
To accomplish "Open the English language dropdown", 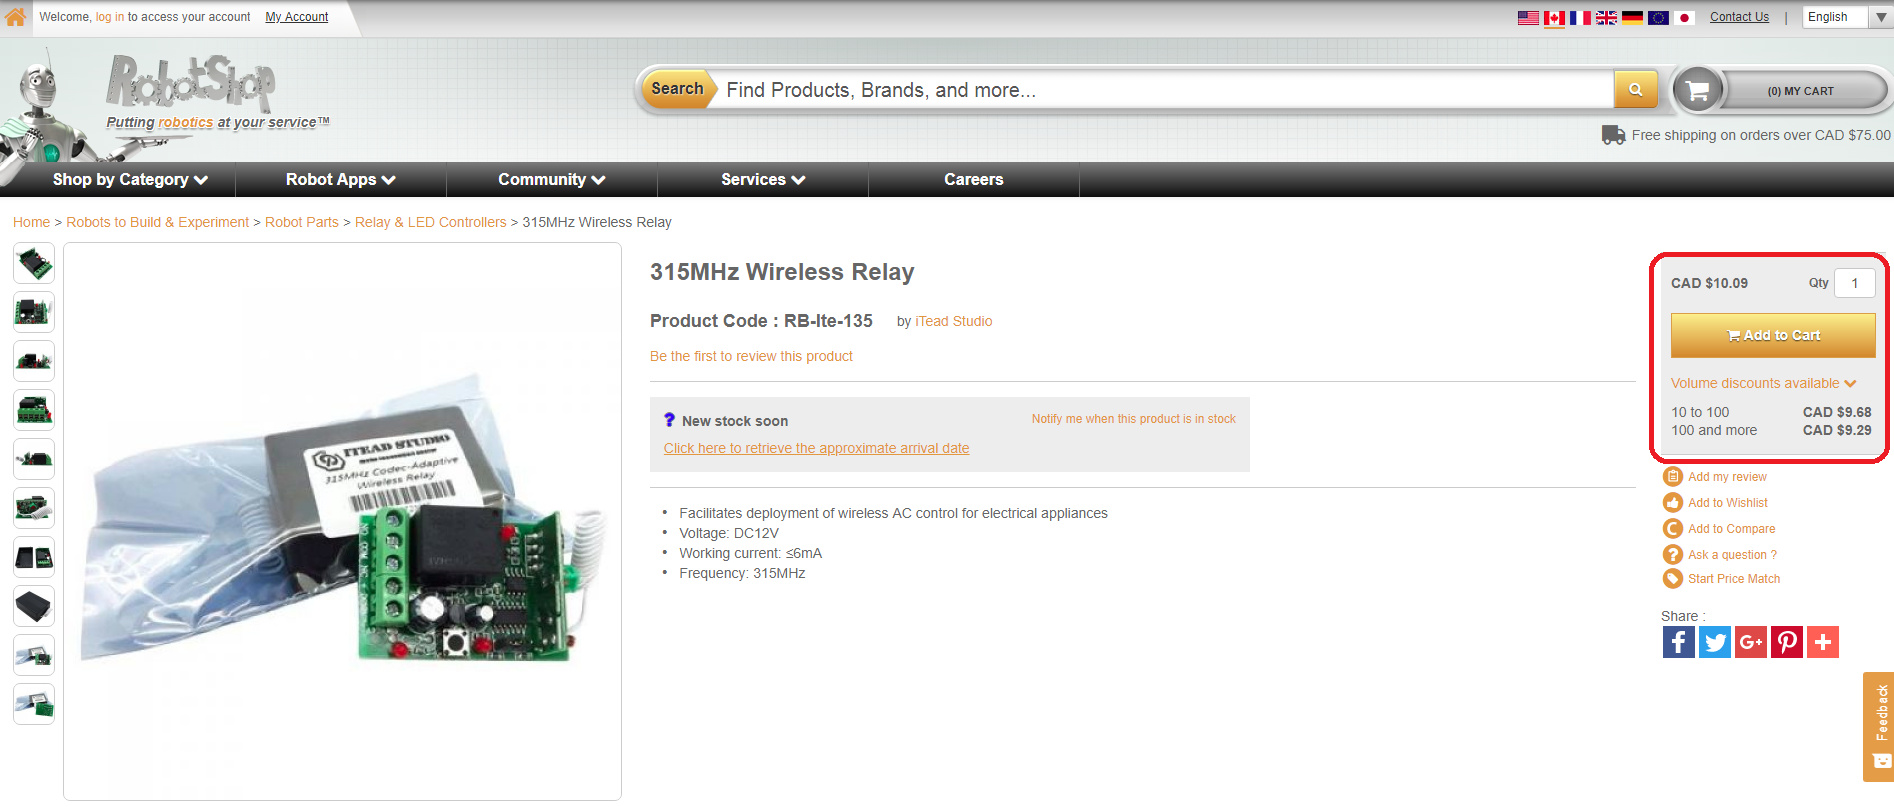I will [x=1847, y=17].
